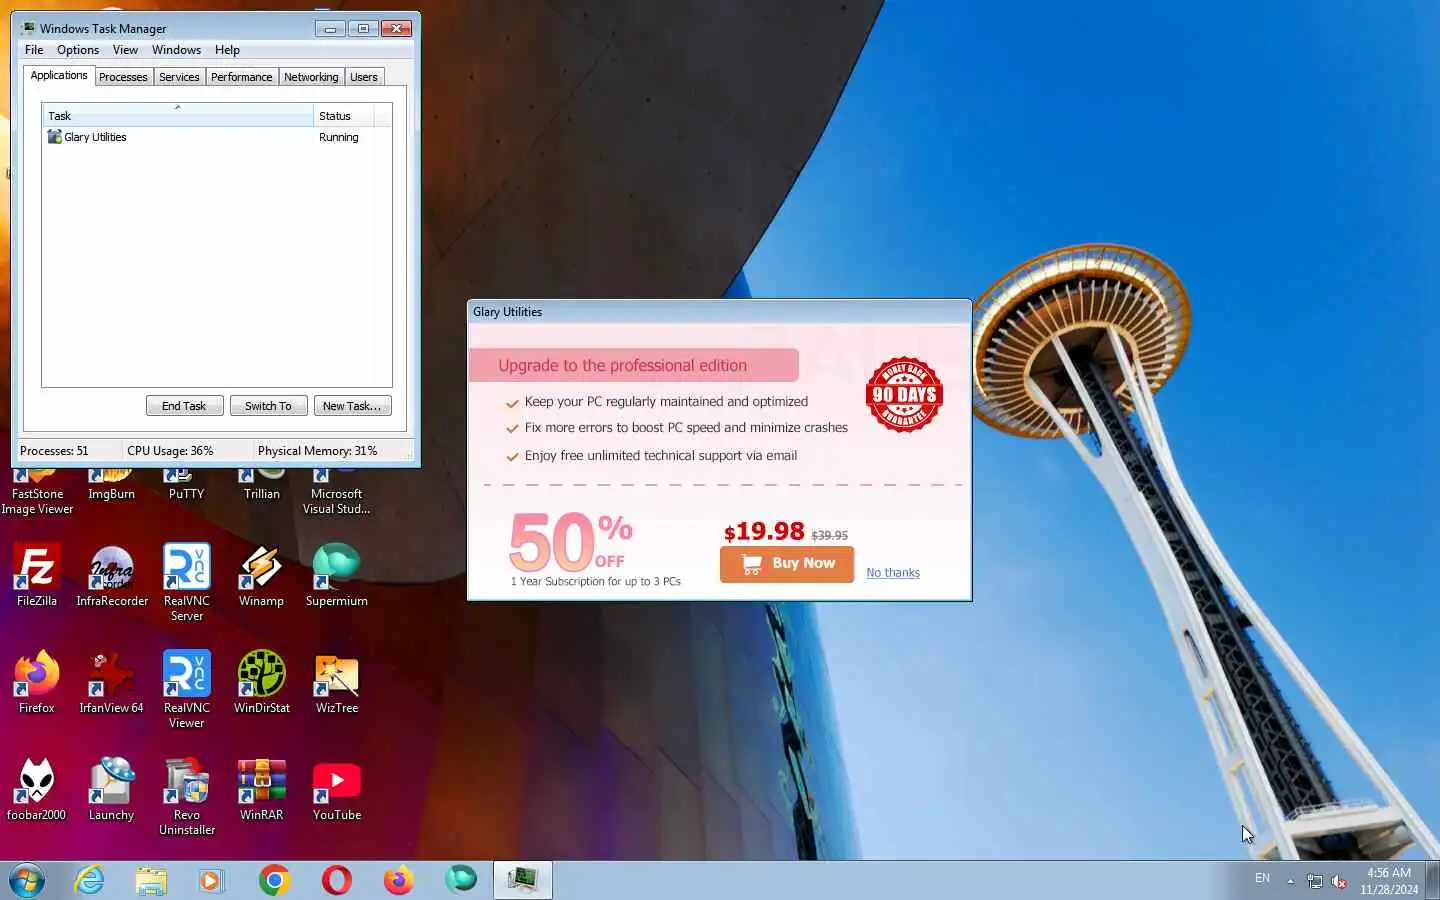Switch to the Networking tab
Viewport: 1440px width, 900px height.
point(311,77)
